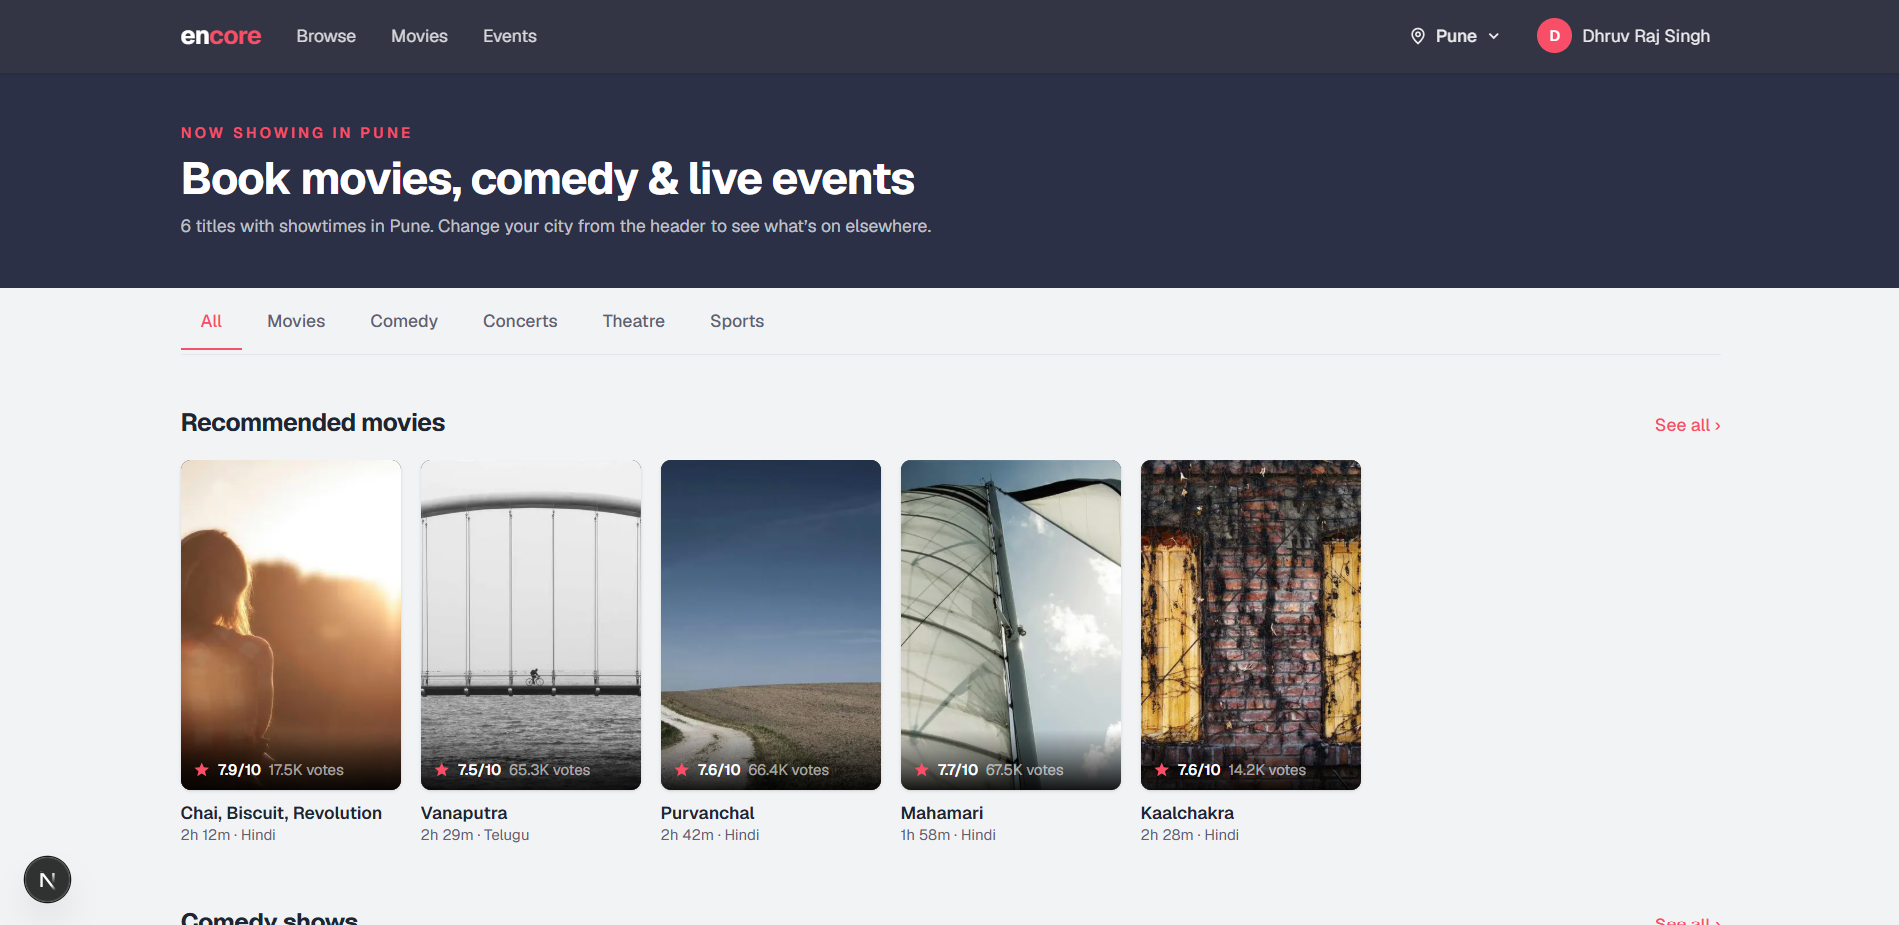Click the Kaalchakra movie title
The image size is (1899, 925).
1187,813
